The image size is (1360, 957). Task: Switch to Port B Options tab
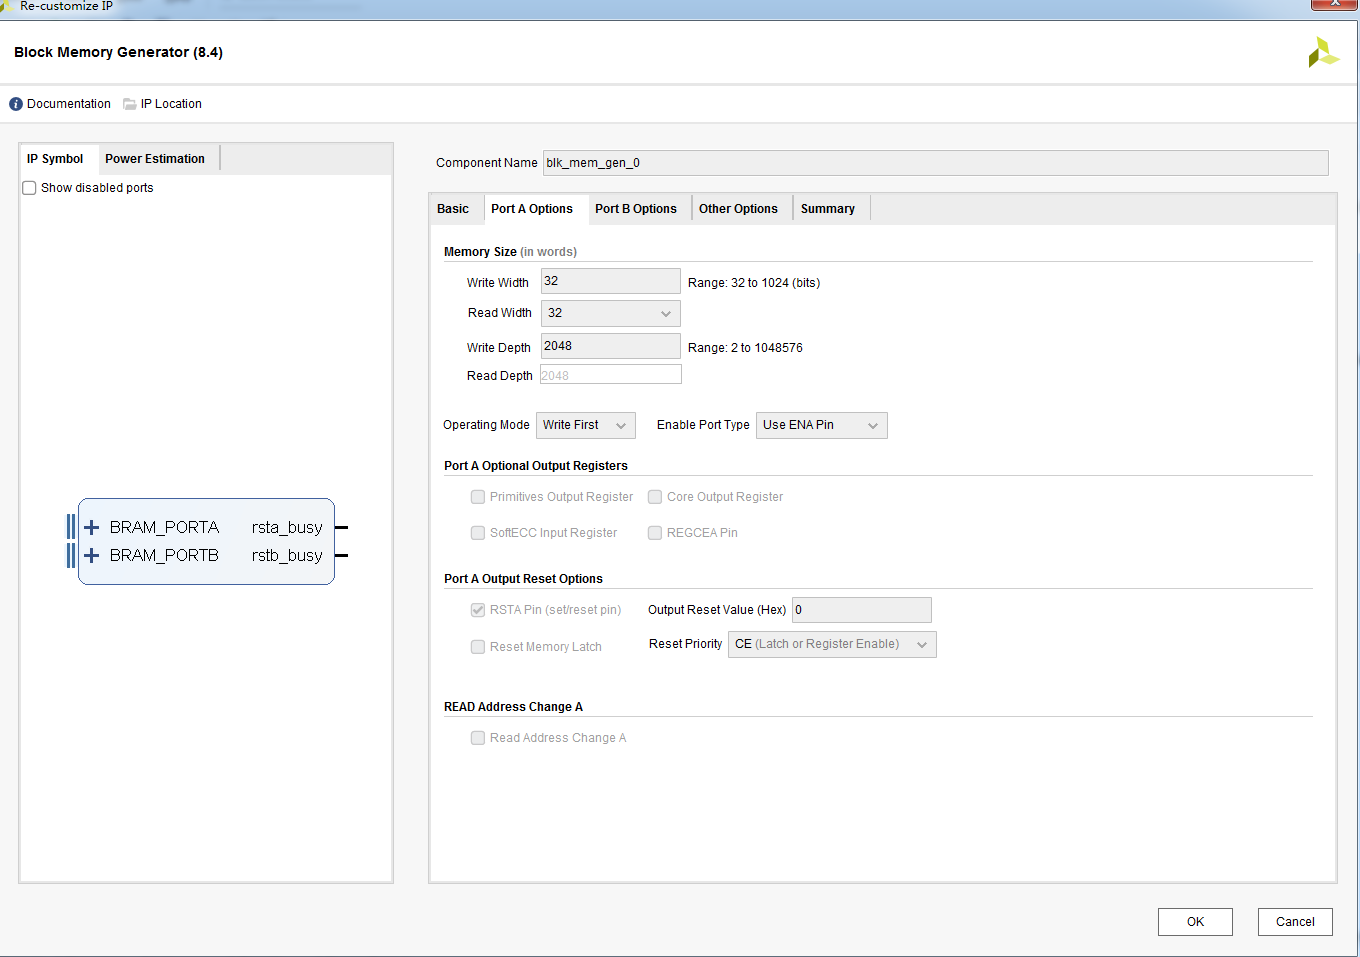636,209
